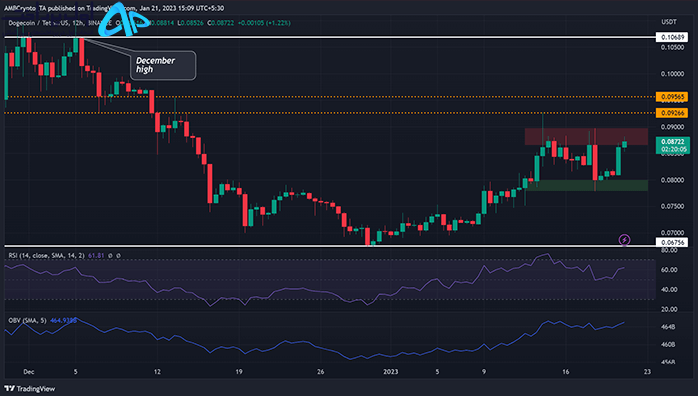
Task: Open the Dogecoin / TetherUS symbol title
Action: coord(38,23)
